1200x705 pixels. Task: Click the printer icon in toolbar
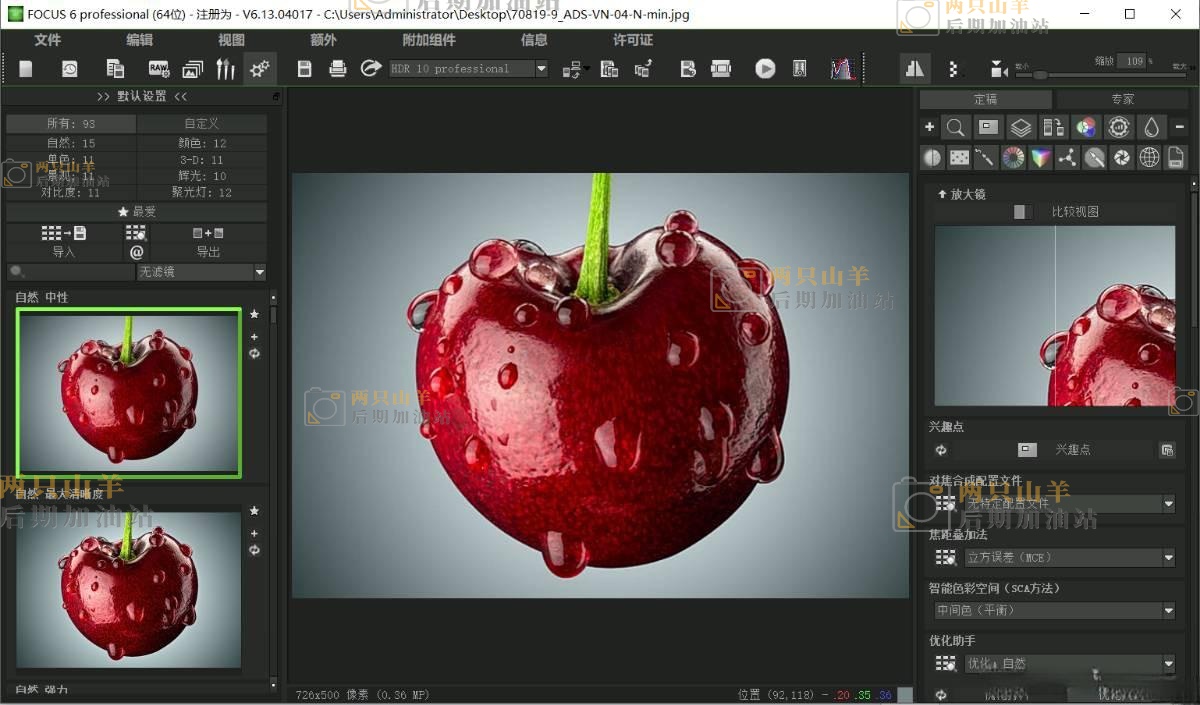[x=338, y=69]
